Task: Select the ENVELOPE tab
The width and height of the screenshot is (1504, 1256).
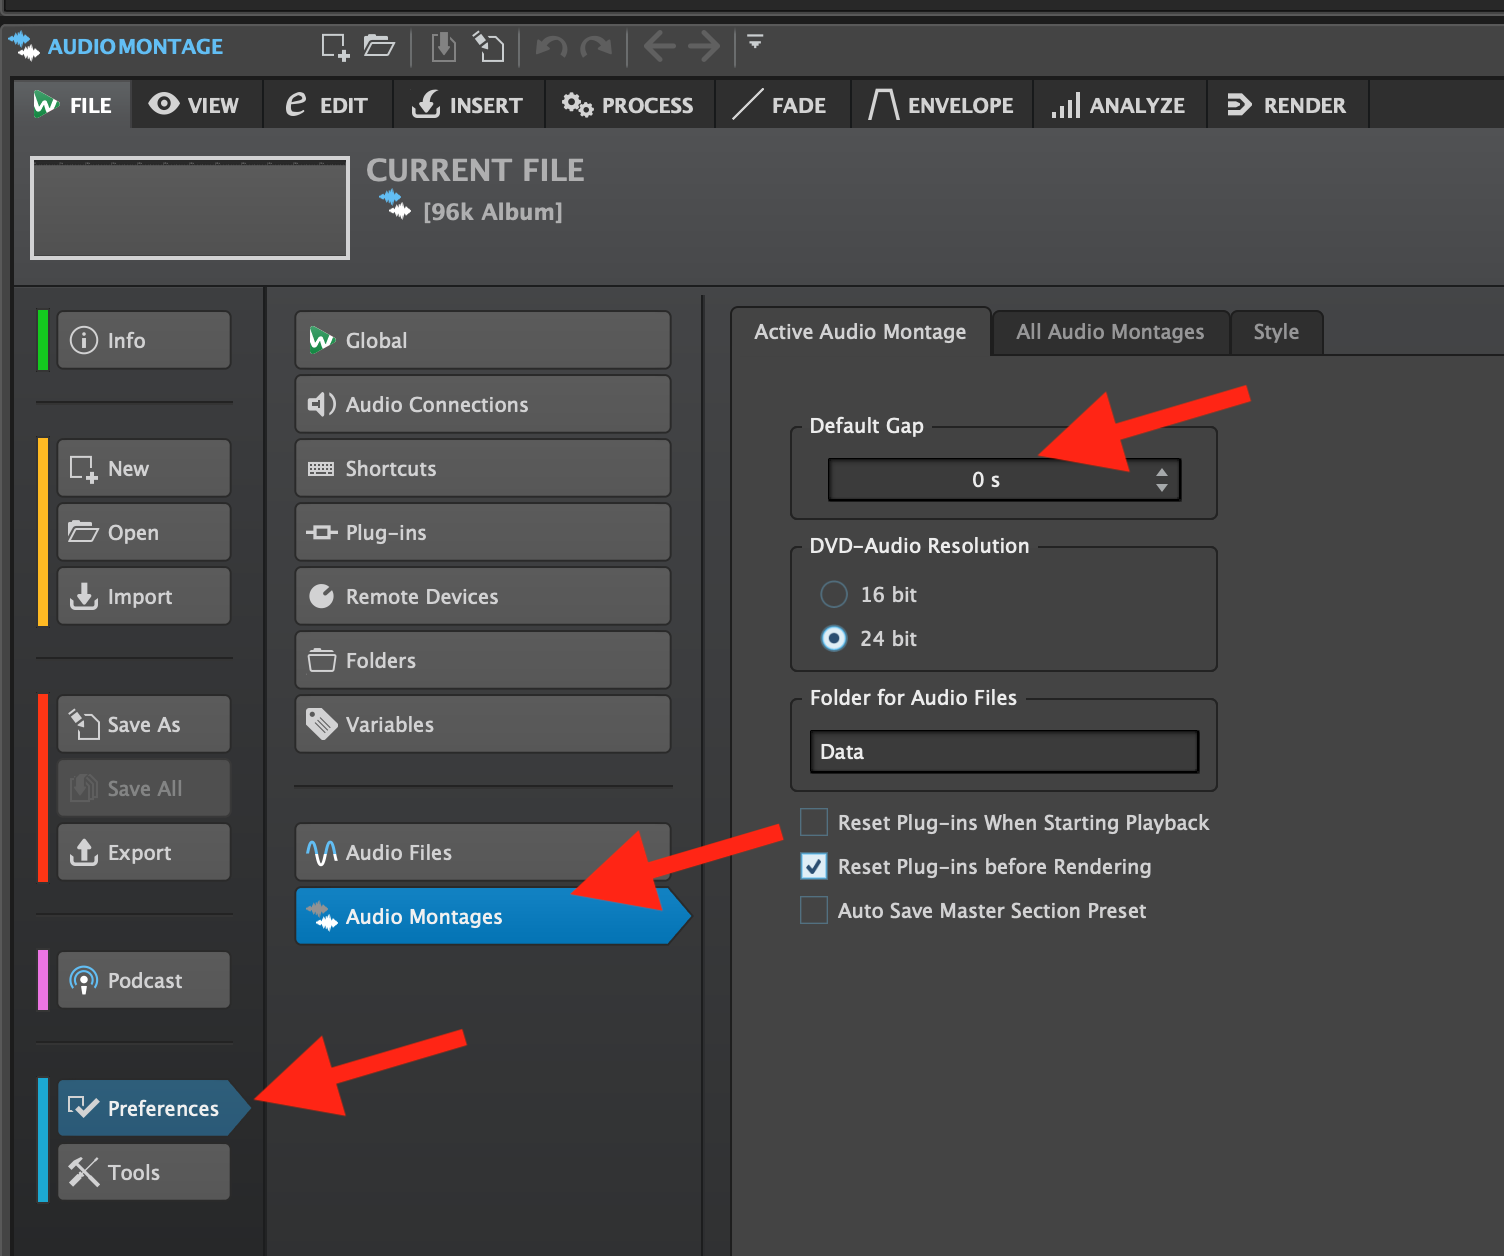Action: (941, 105)
